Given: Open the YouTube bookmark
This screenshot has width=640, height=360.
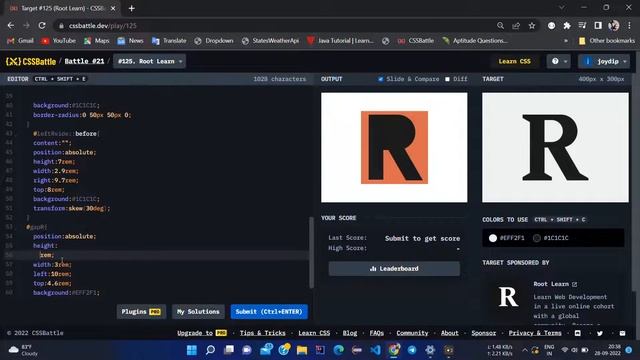Looking at the screenshot, I should (59, 41).
